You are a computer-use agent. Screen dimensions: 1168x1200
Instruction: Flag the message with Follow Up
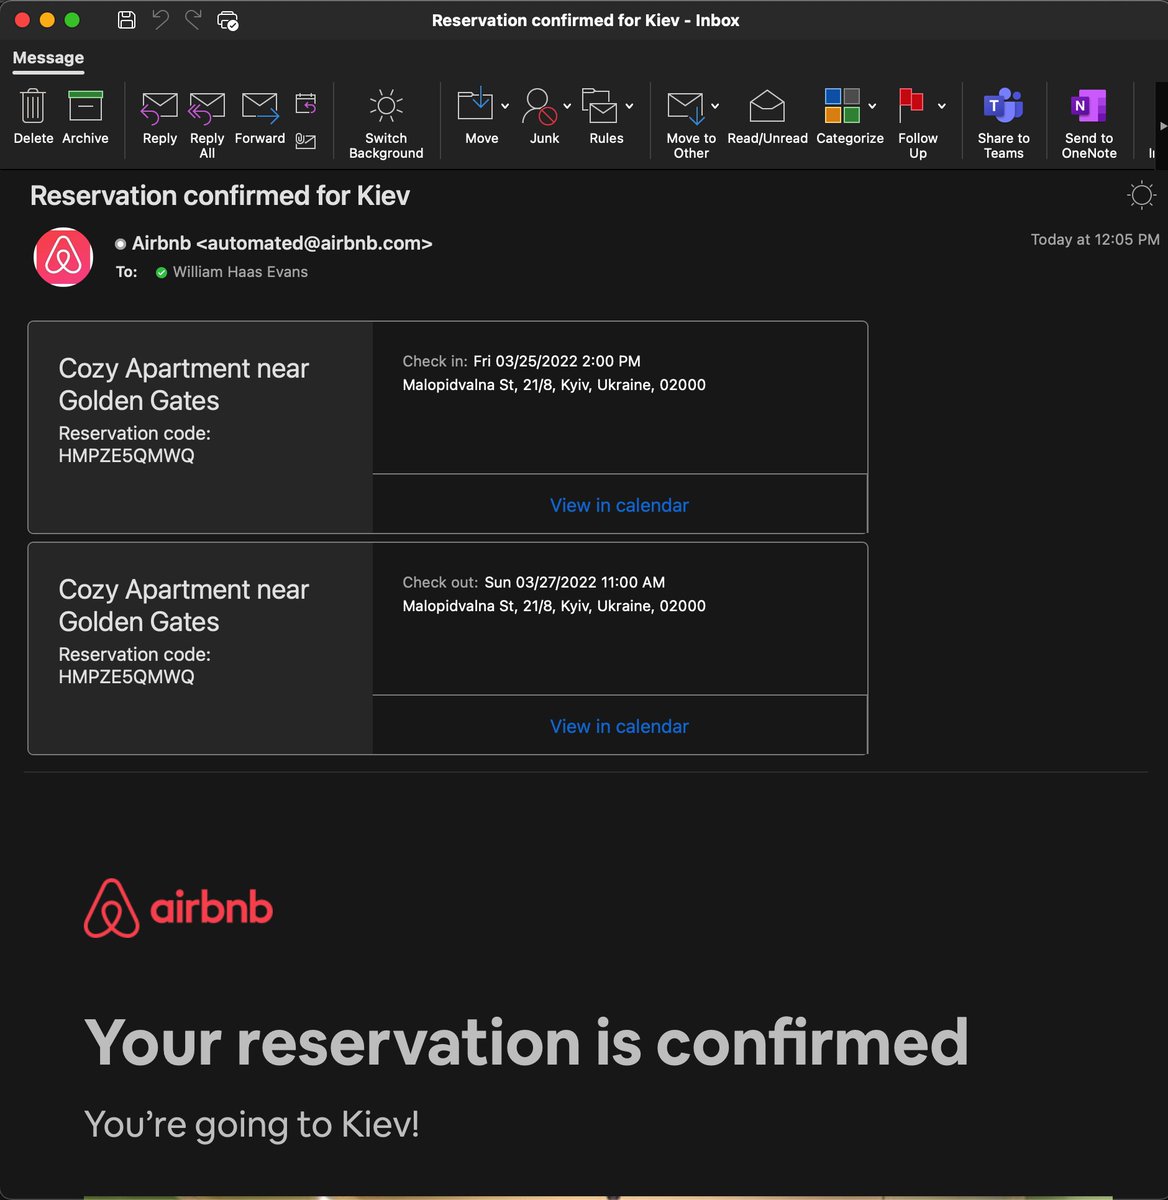(912, 106)
